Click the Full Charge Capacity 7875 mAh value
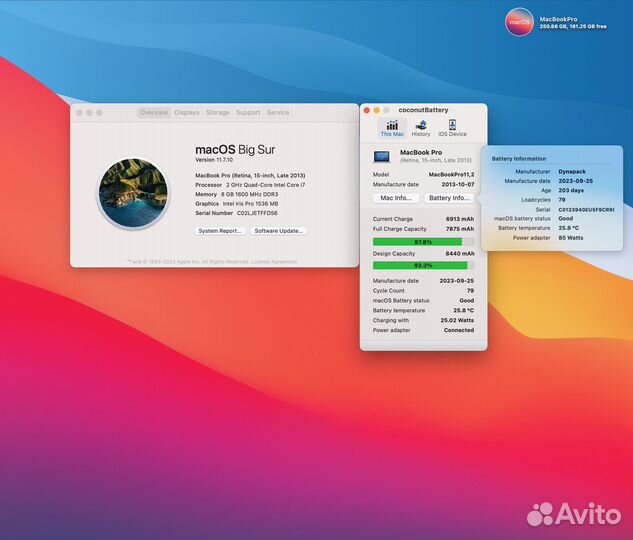 [460, 229]
